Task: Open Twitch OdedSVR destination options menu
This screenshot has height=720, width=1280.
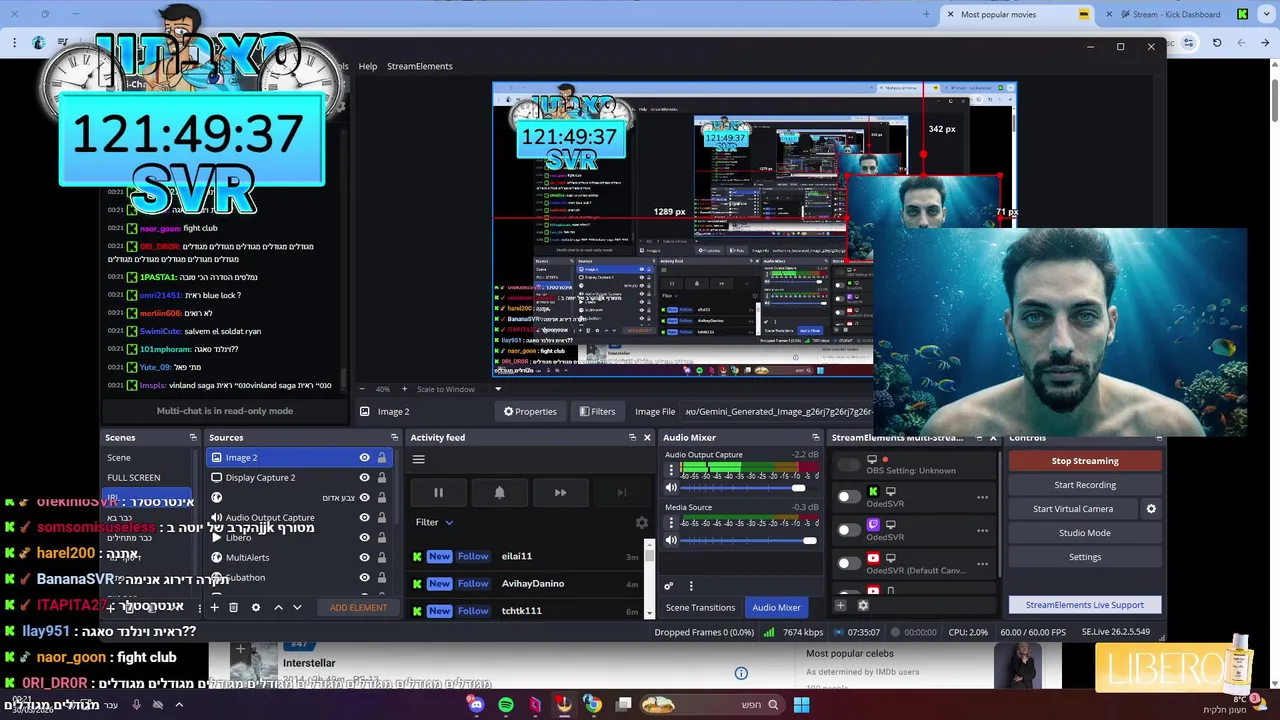Action: click(982, 530)
